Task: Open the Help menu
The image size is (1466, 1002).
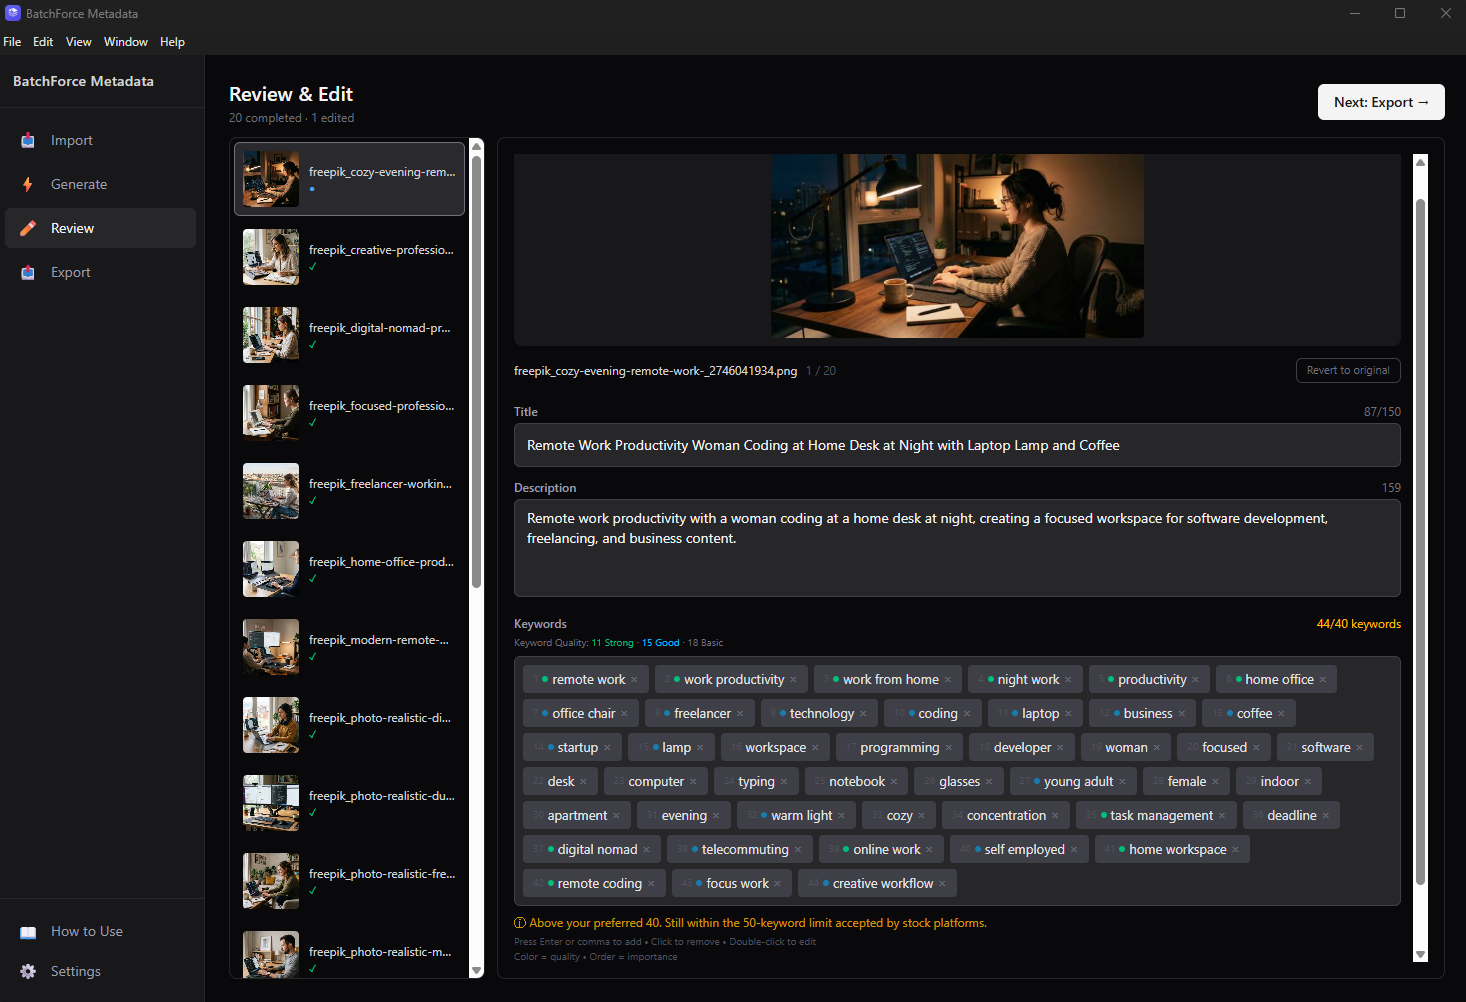Action: (x=172, y=42)
